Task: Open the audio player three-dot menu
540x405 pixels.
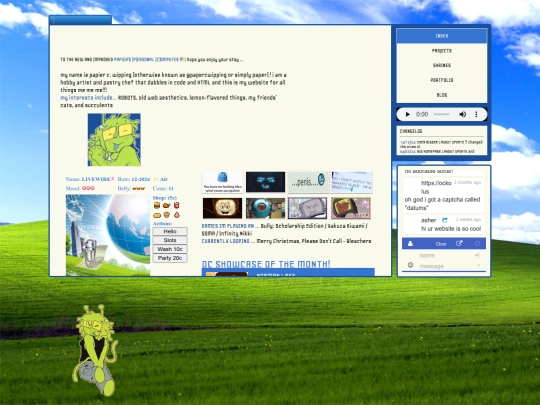Action: point(476,114)
